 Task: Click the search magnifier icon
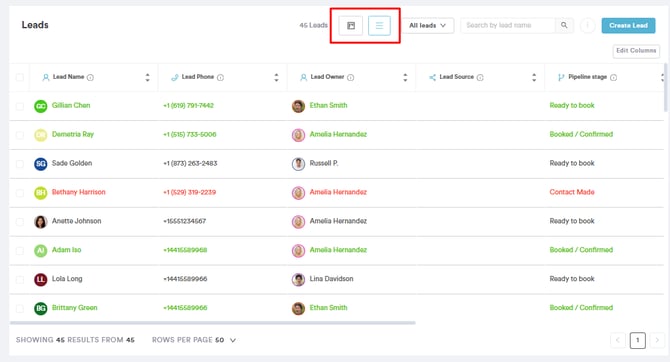pos(564,25)
